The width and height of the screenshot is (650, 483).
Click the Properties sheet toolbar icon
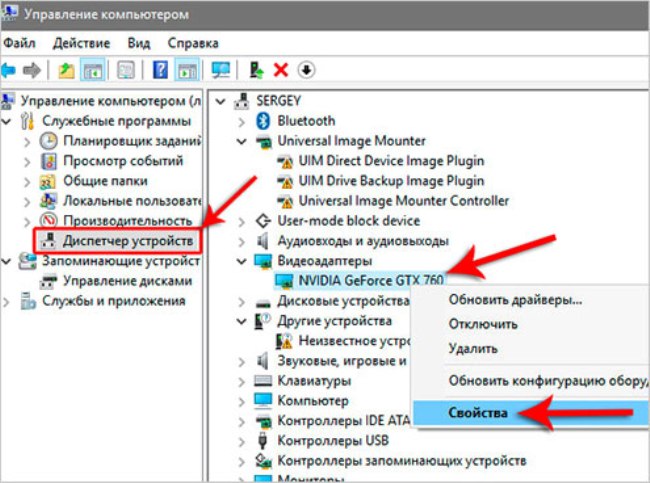click(x=127, y=70)
